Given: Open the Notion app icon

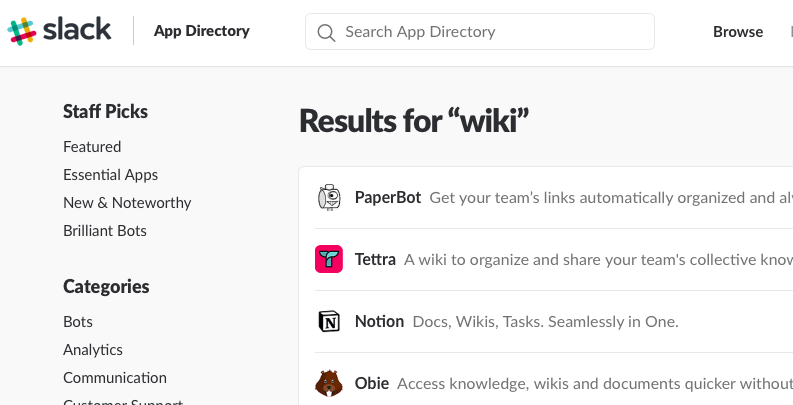Looking at the screenshot, I should pyautogui.click(x=329, y=321).
